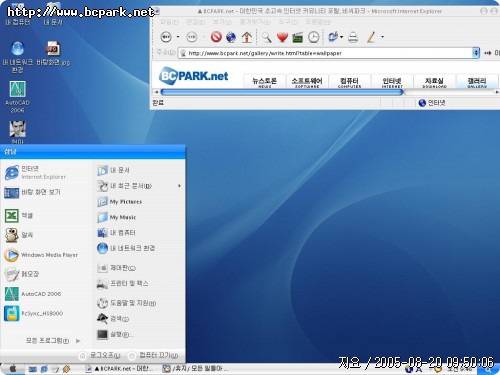Expand the Mail icon dropdown arrow
500x375 pixels.
point(341,37)
